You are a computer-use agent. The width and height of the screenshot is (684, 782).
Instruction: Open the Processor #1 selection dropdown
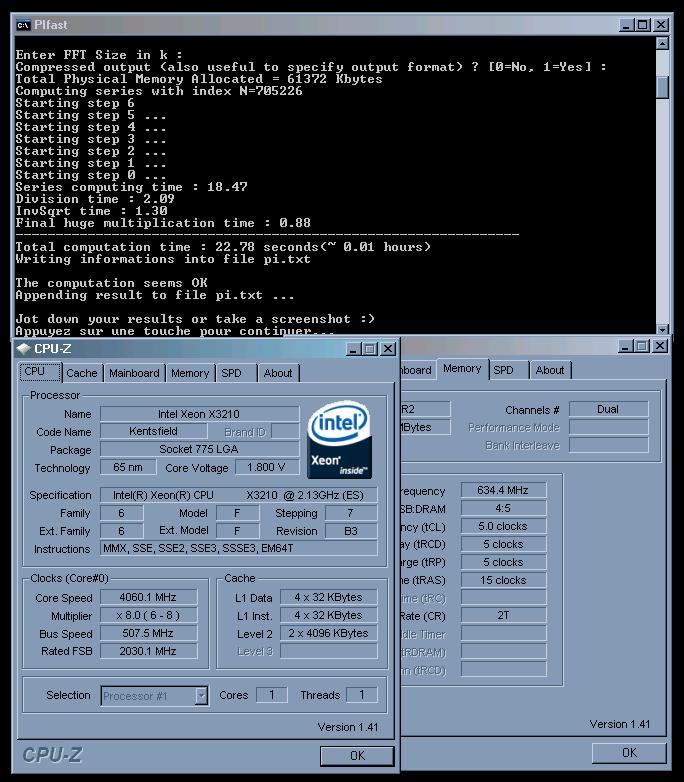click(x=201, y=695)
